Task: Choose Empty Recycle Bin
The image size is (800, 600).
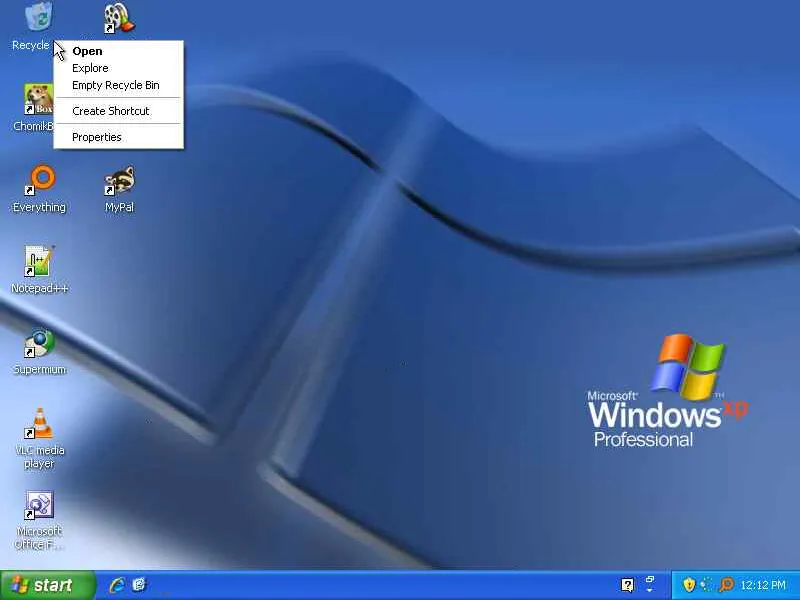Action: 118,85
